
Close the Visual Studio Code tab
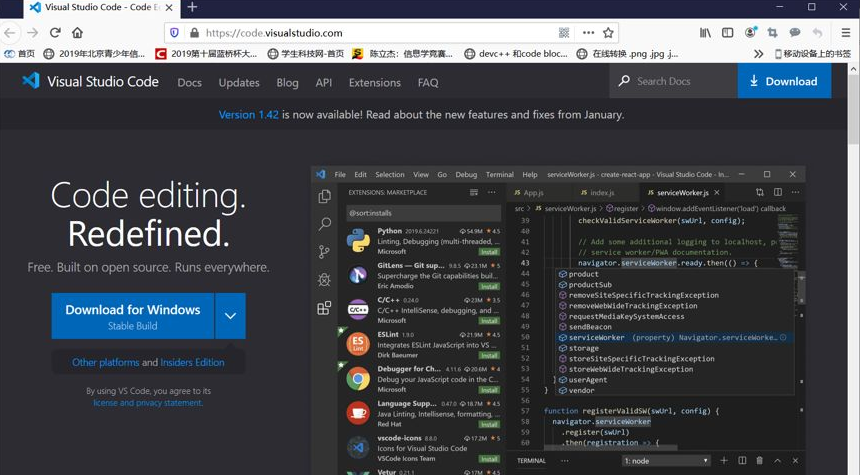(169, 8)
